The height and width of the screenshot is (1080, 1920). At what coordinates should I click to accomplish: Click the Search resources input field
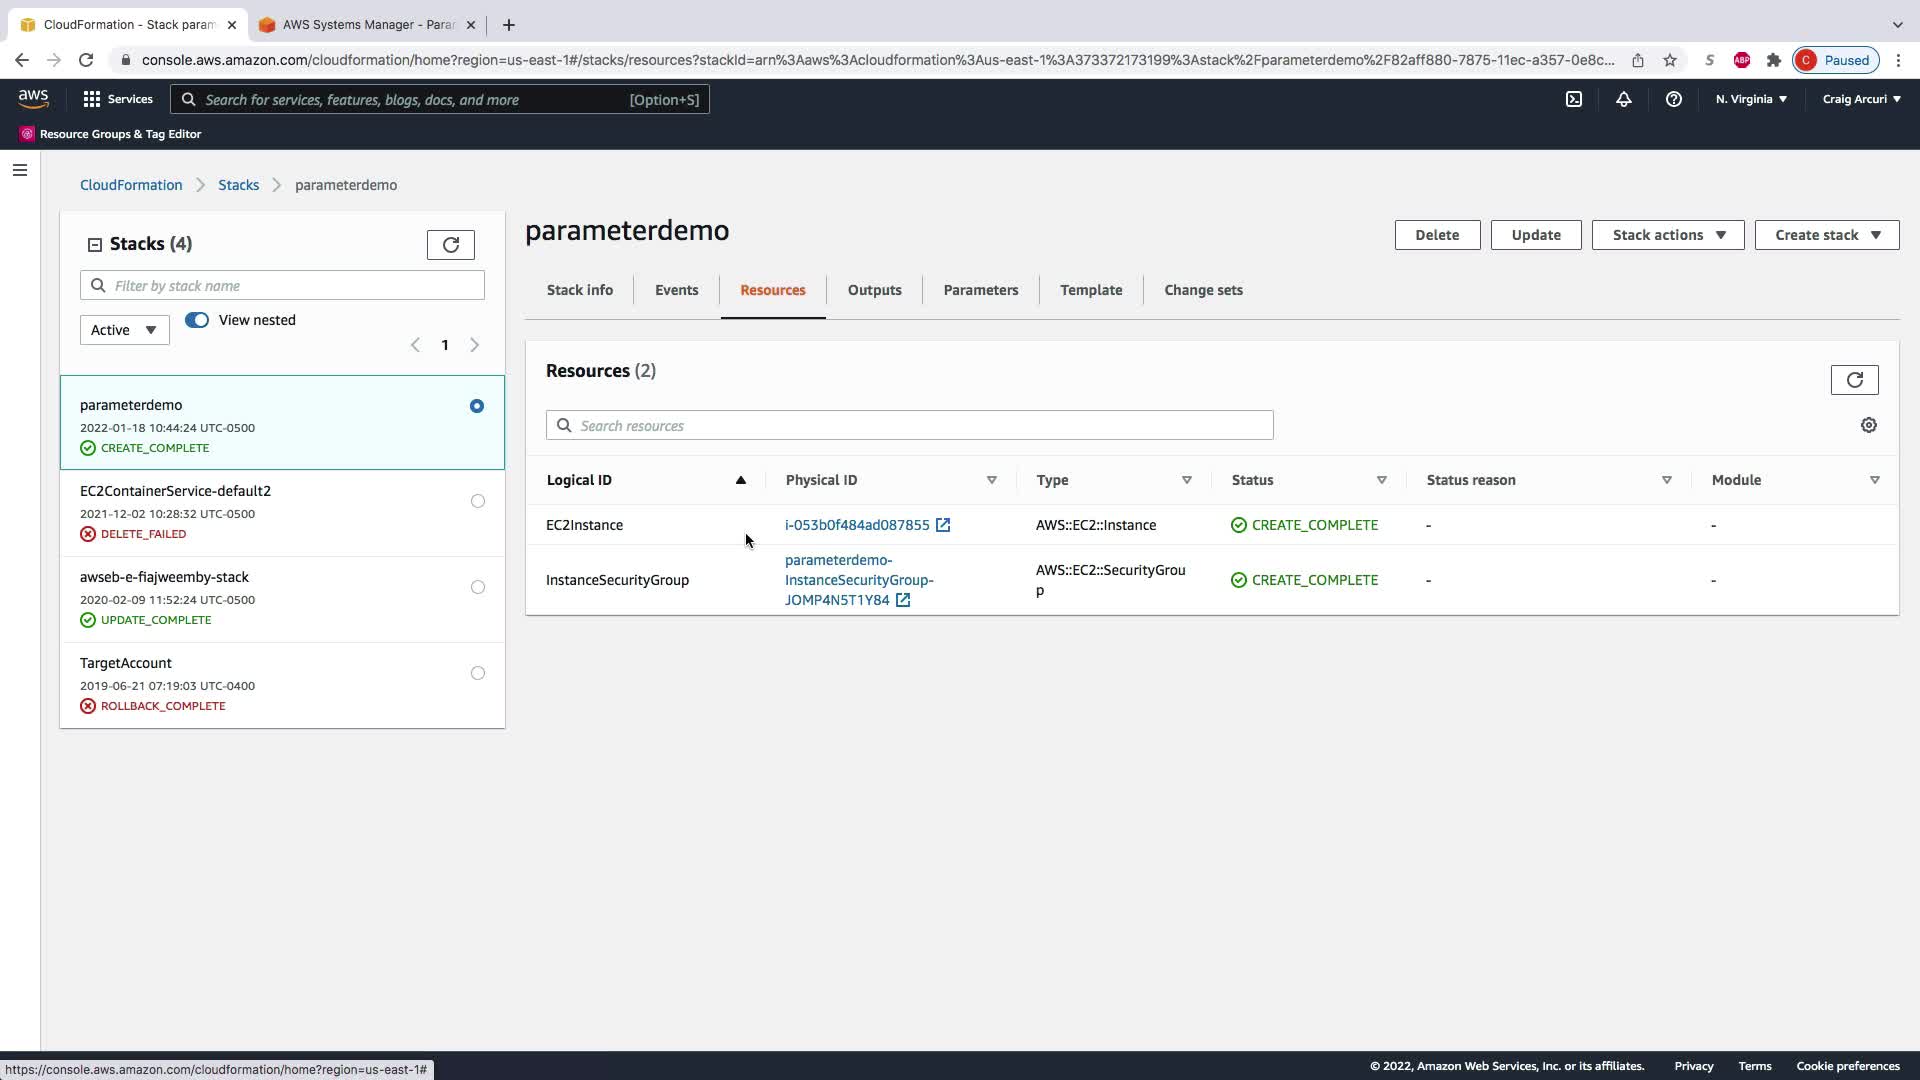pyautogui.click(x=910, y=425)
